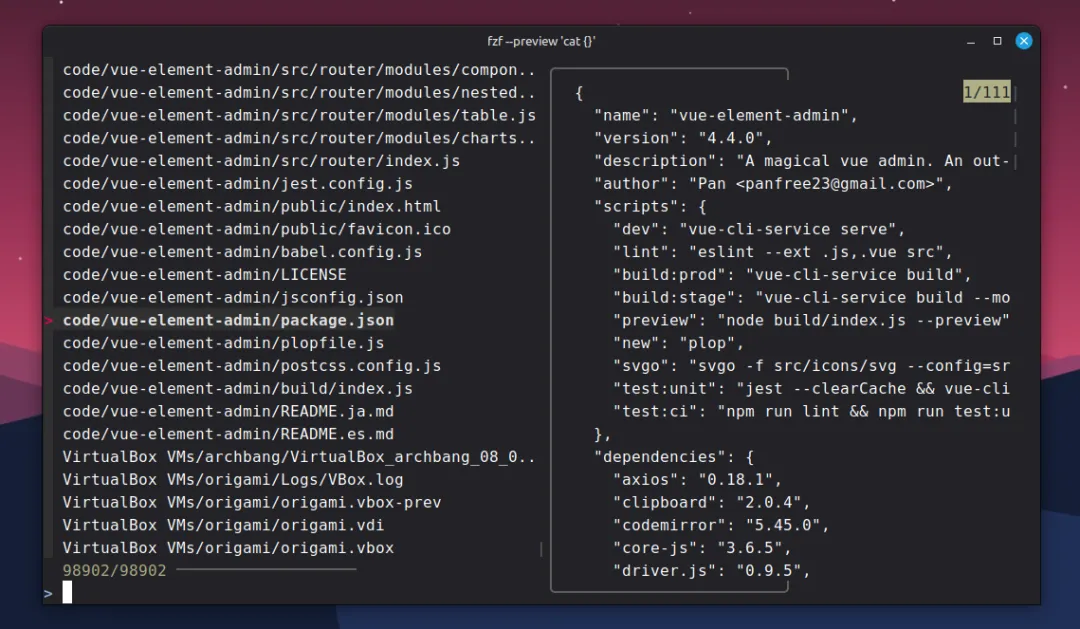The image size is (1080, 629).
Task: Click the "lint" script preview line
Action: (782, 251)
